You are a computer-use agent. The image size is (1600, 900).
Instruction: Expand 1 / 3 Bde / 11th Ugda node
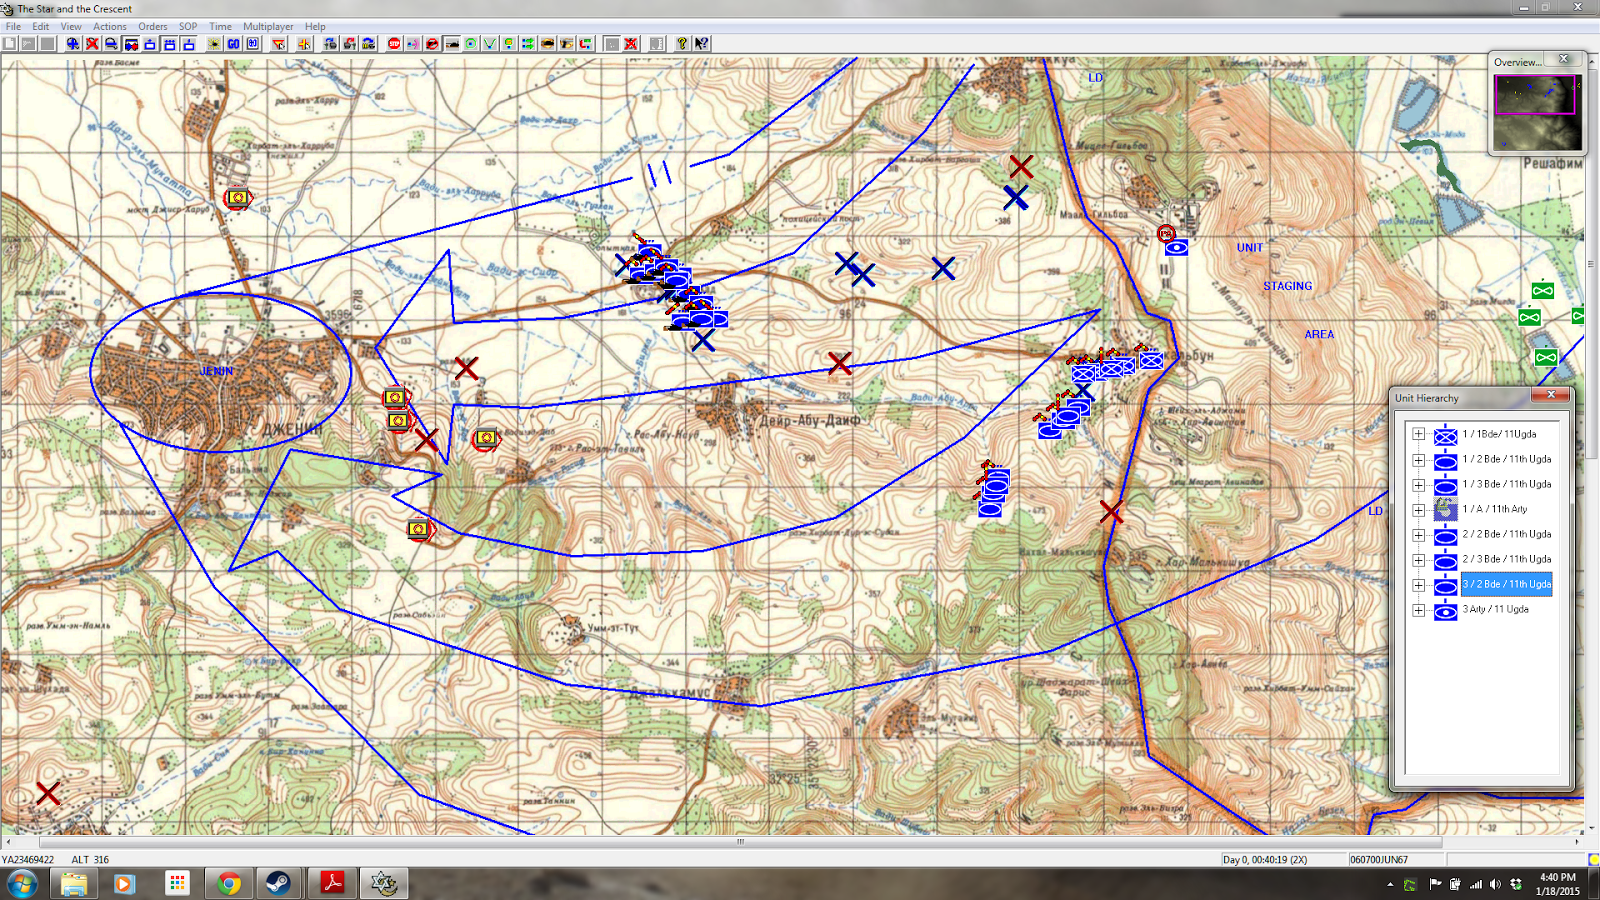coord(1418,485)
